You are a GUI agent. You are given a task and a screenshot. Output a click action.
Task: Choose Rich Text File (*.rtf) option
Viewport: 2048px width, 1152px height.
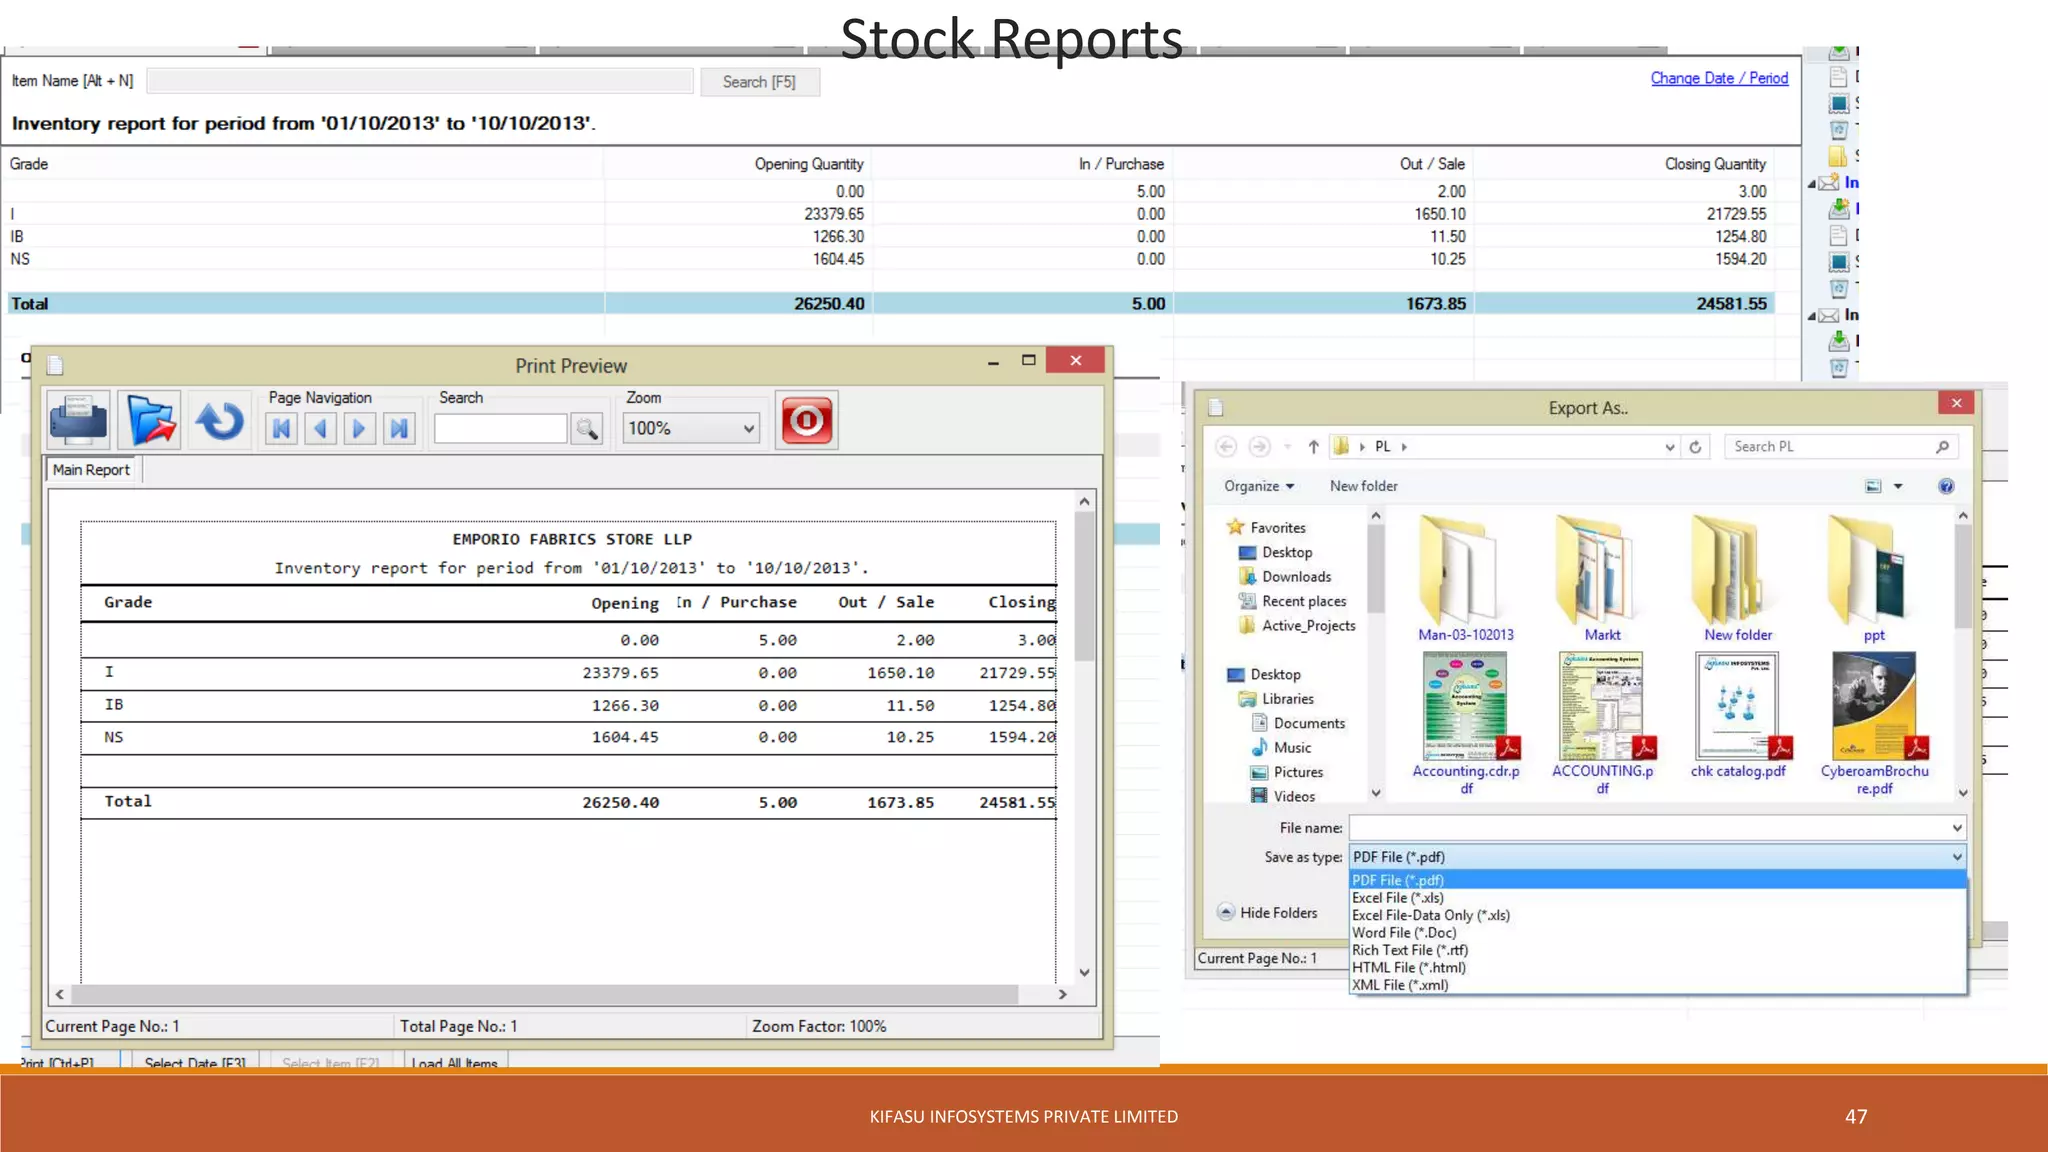pos(1657,950)
